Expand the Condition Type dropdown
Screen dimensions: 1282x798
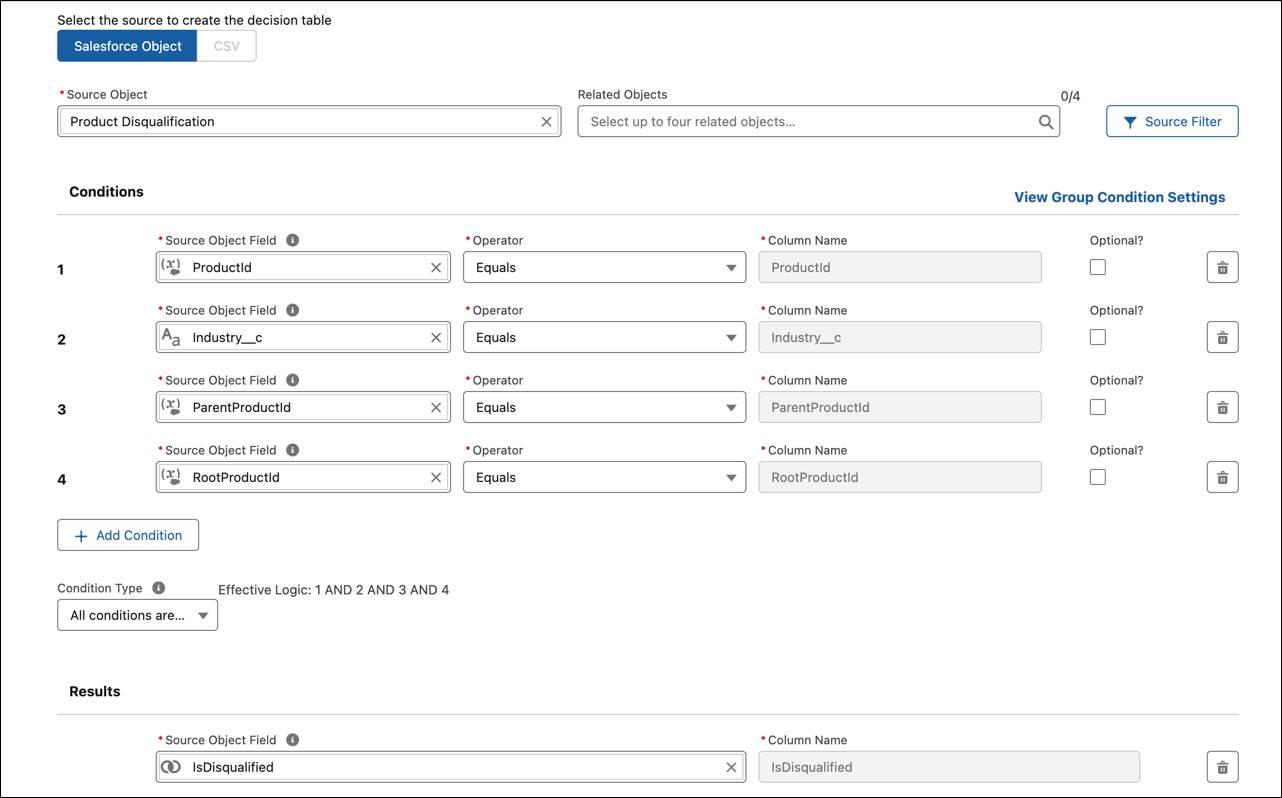pos(137,616)
